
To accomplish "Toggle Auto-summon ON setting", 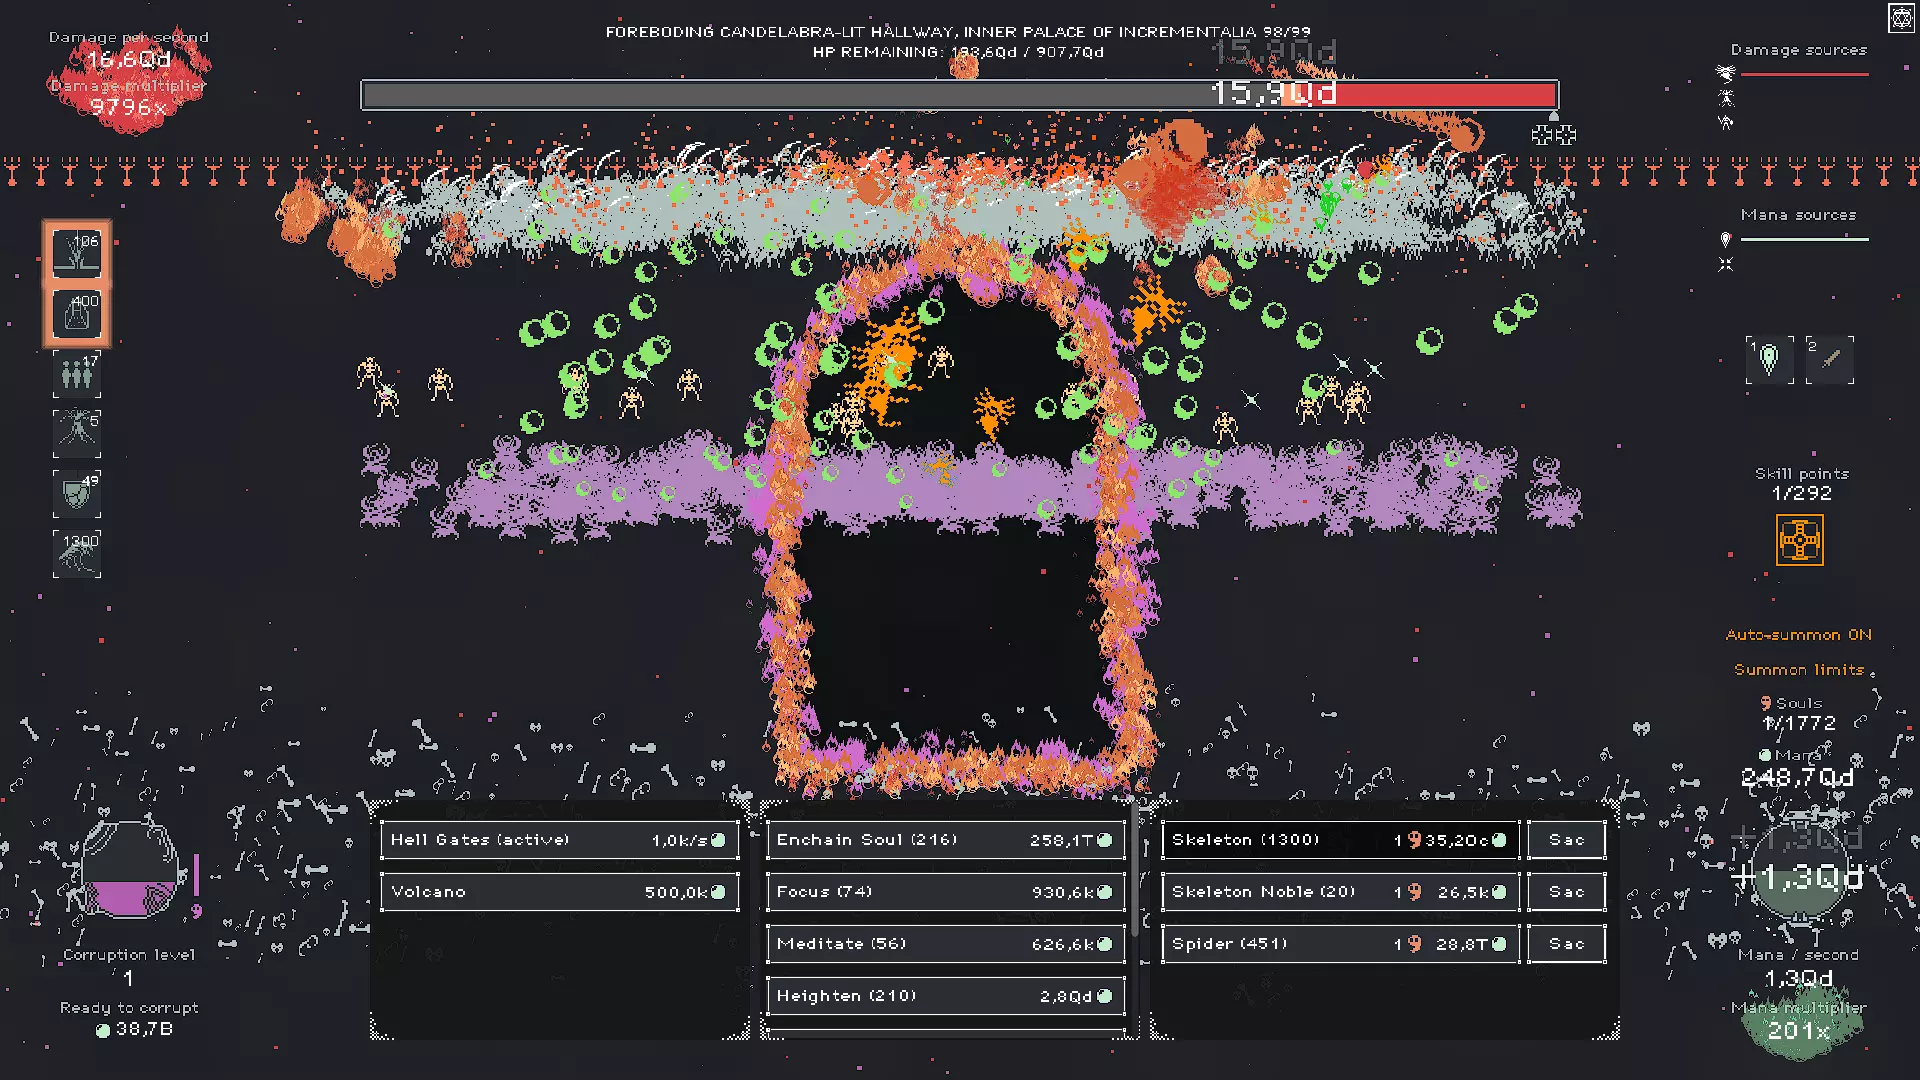I will (x=1798, y=635).
